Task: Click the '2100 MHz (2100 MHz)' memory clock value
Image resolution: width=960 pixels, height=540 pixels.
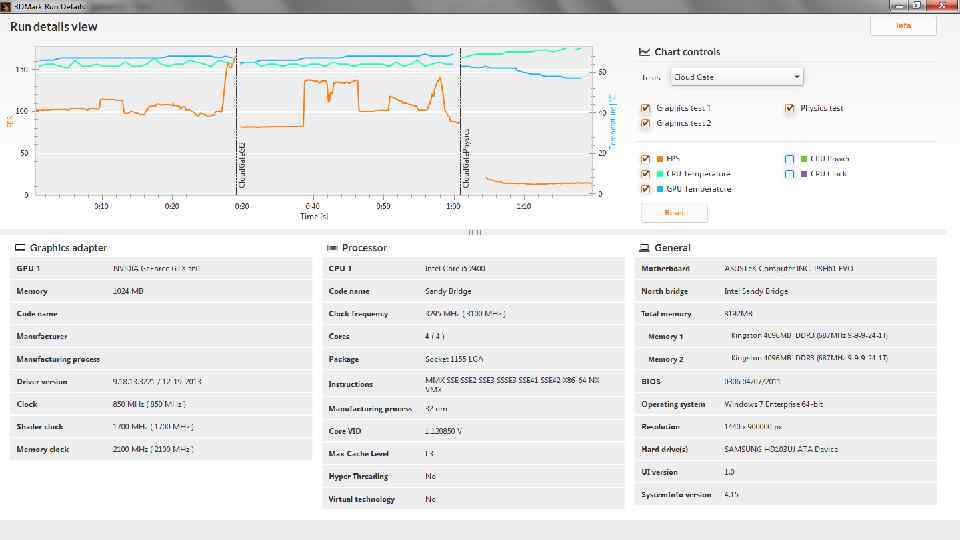Action: tap(153, 449)
